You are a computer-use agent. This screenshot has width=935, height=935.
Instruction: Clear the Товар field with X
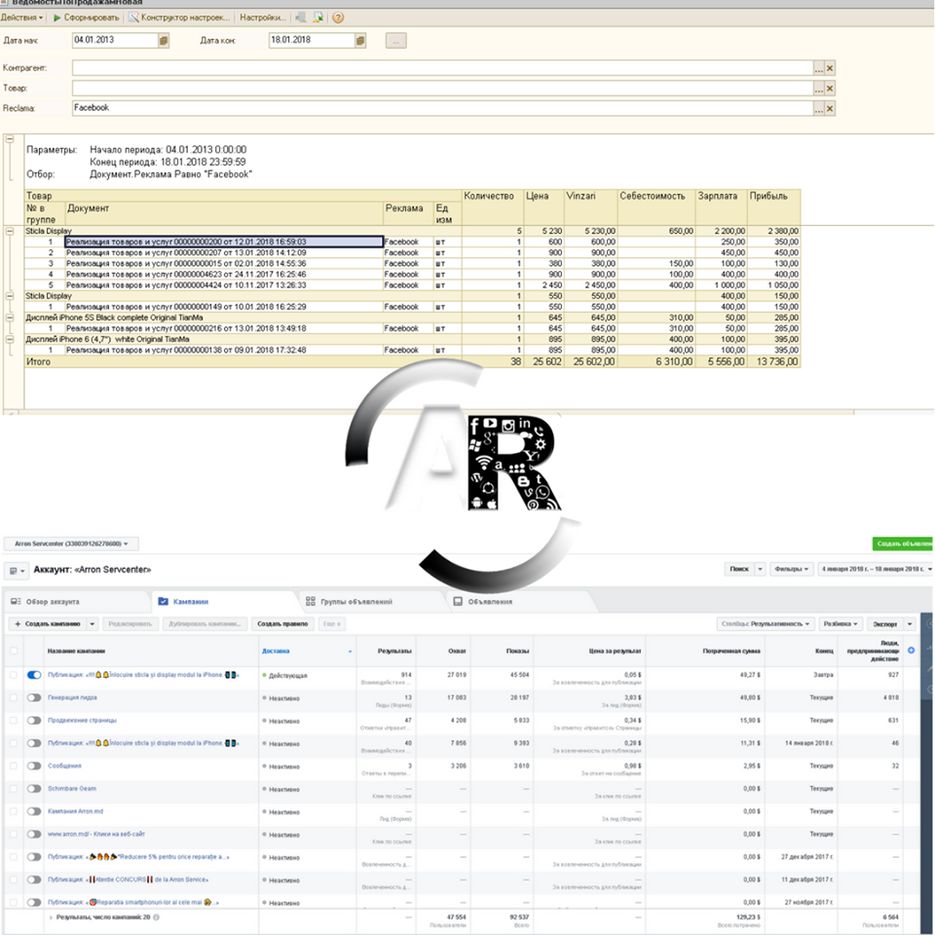coord(829,88)
